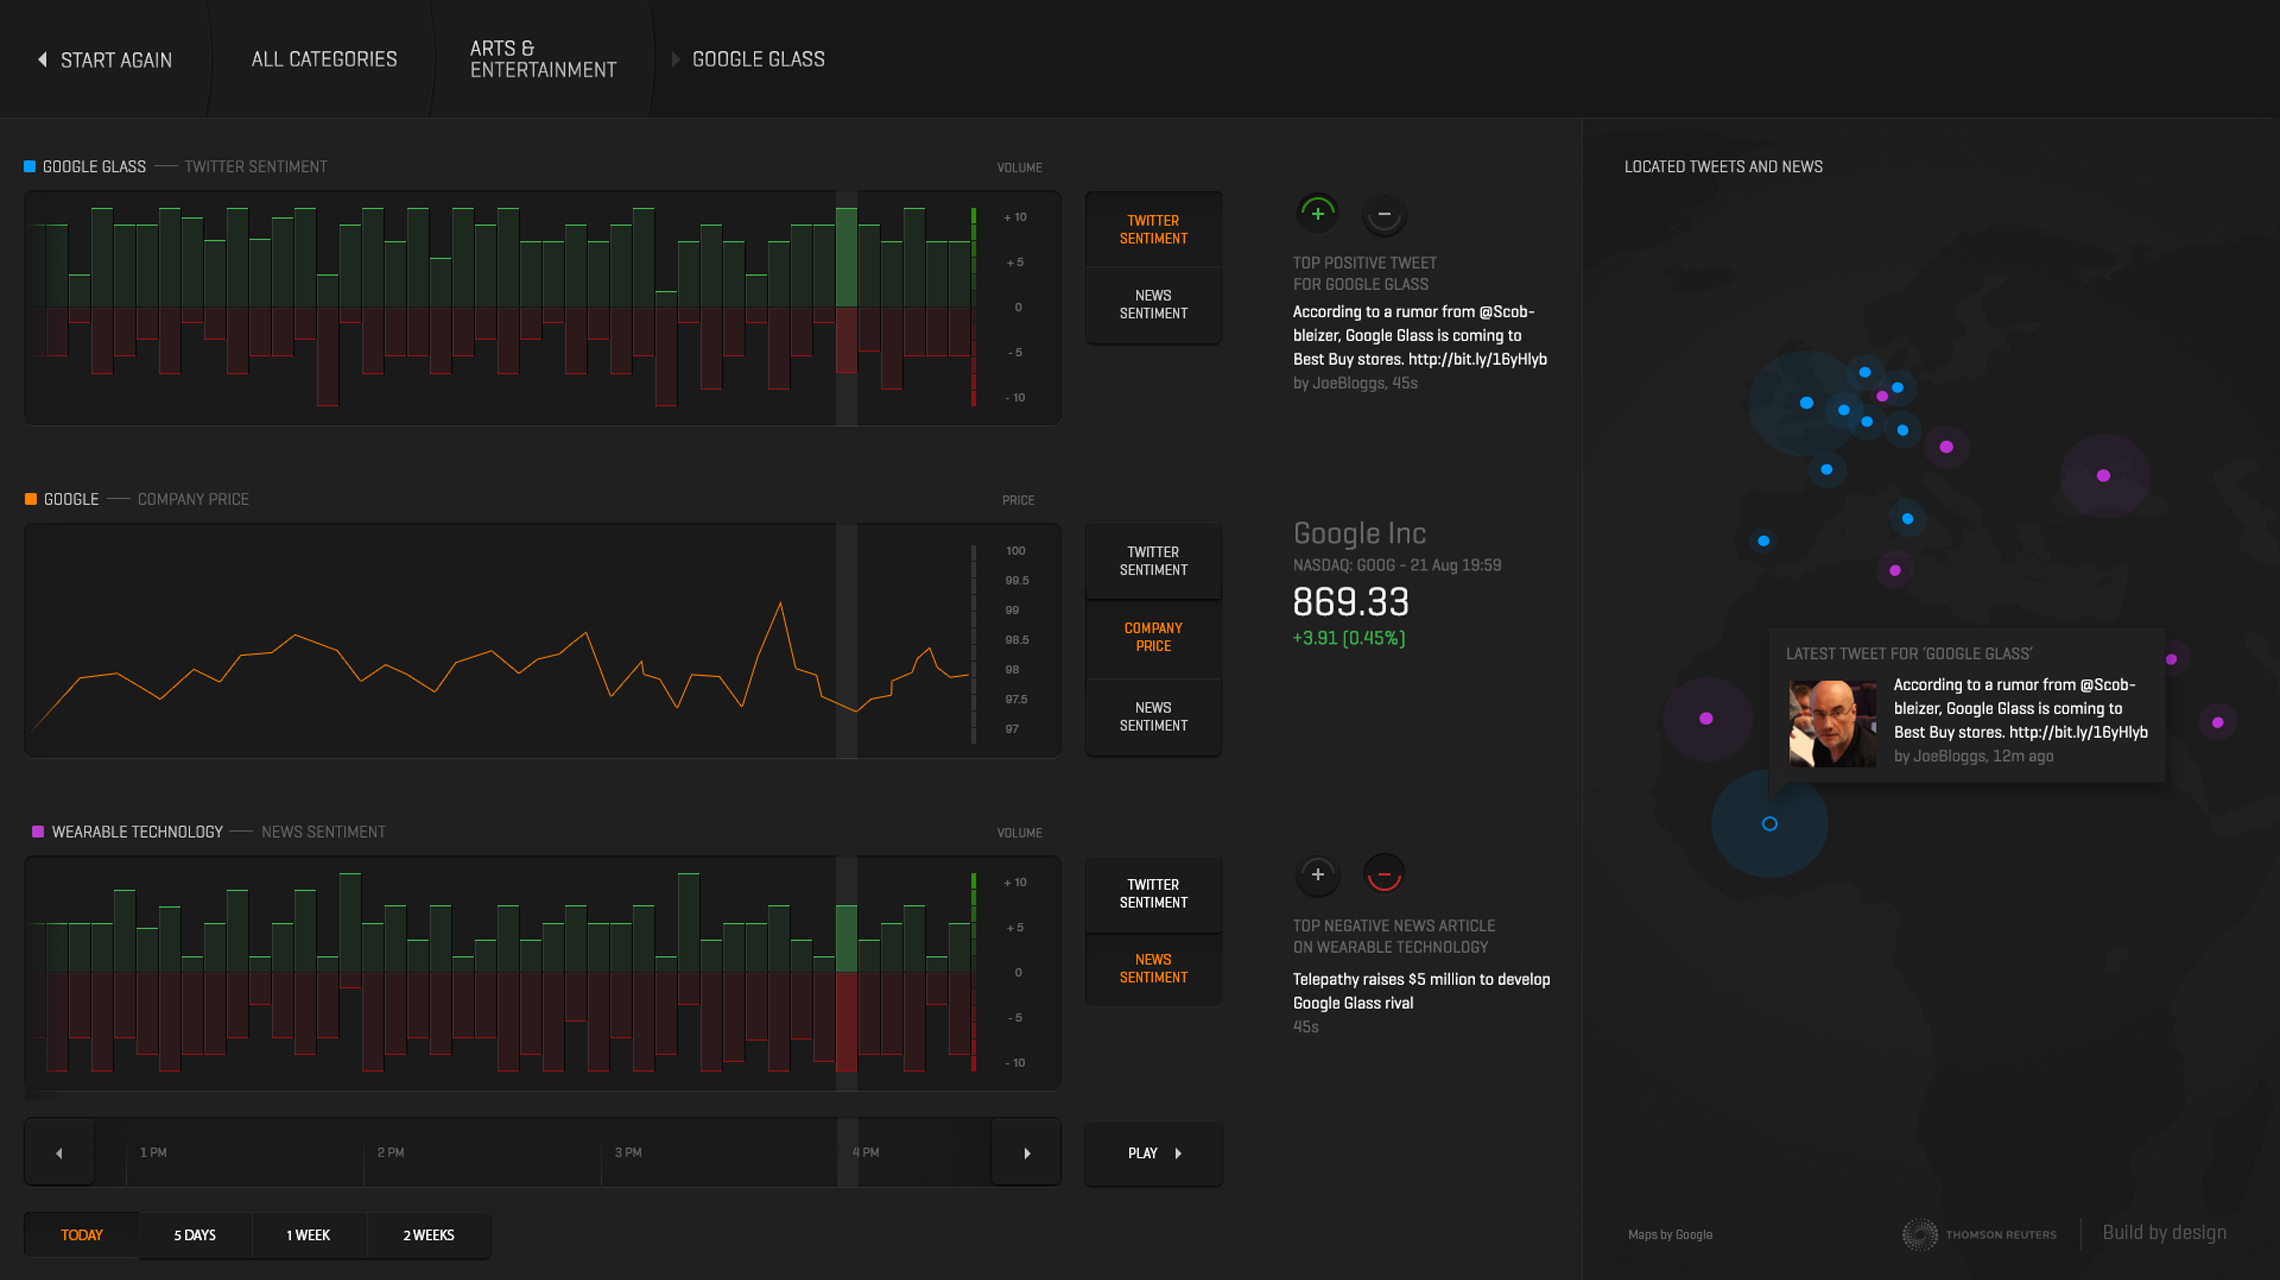Click the tweet author photo thumbnail
Viewport: 2280px width, 1280px height.
[1832, 724]
